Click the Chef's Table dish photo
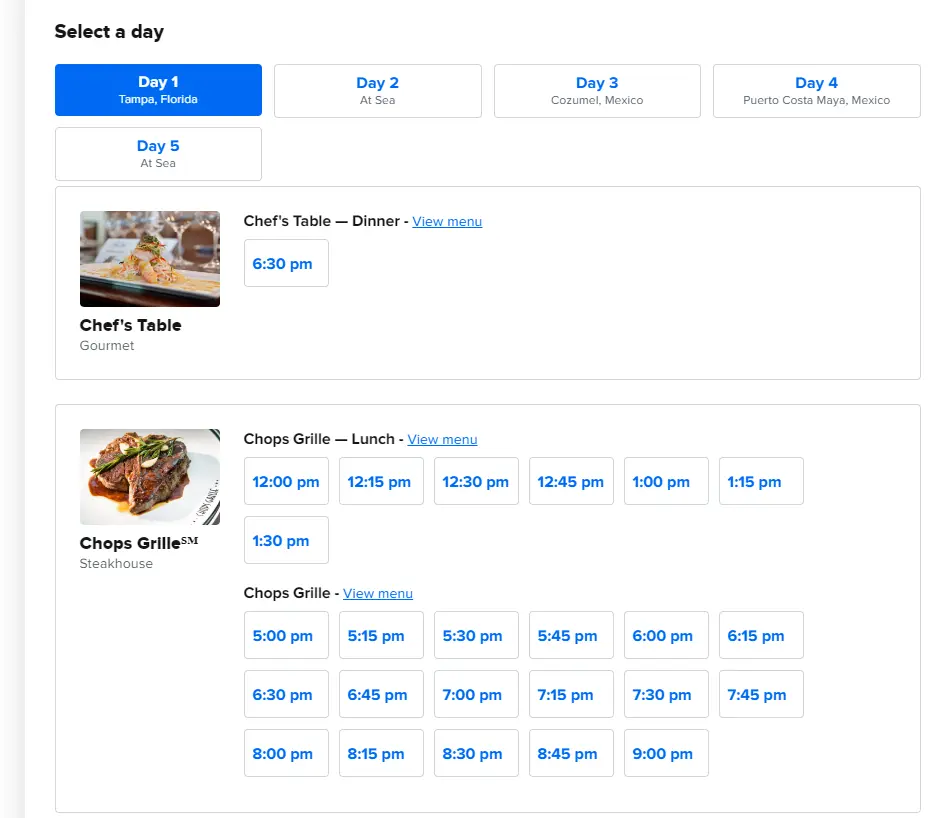The image size is (934, 818). pos(149,258)
